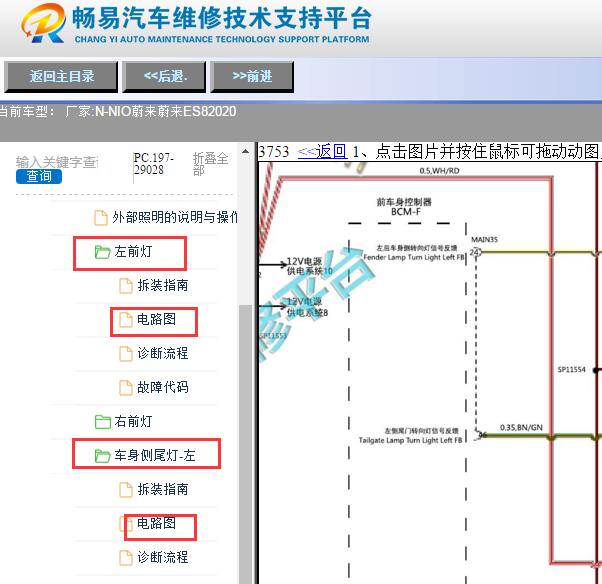Click 折叠全部 to collapse all
The width and height of the screenshot is (602, 584).
click(210, 164)
